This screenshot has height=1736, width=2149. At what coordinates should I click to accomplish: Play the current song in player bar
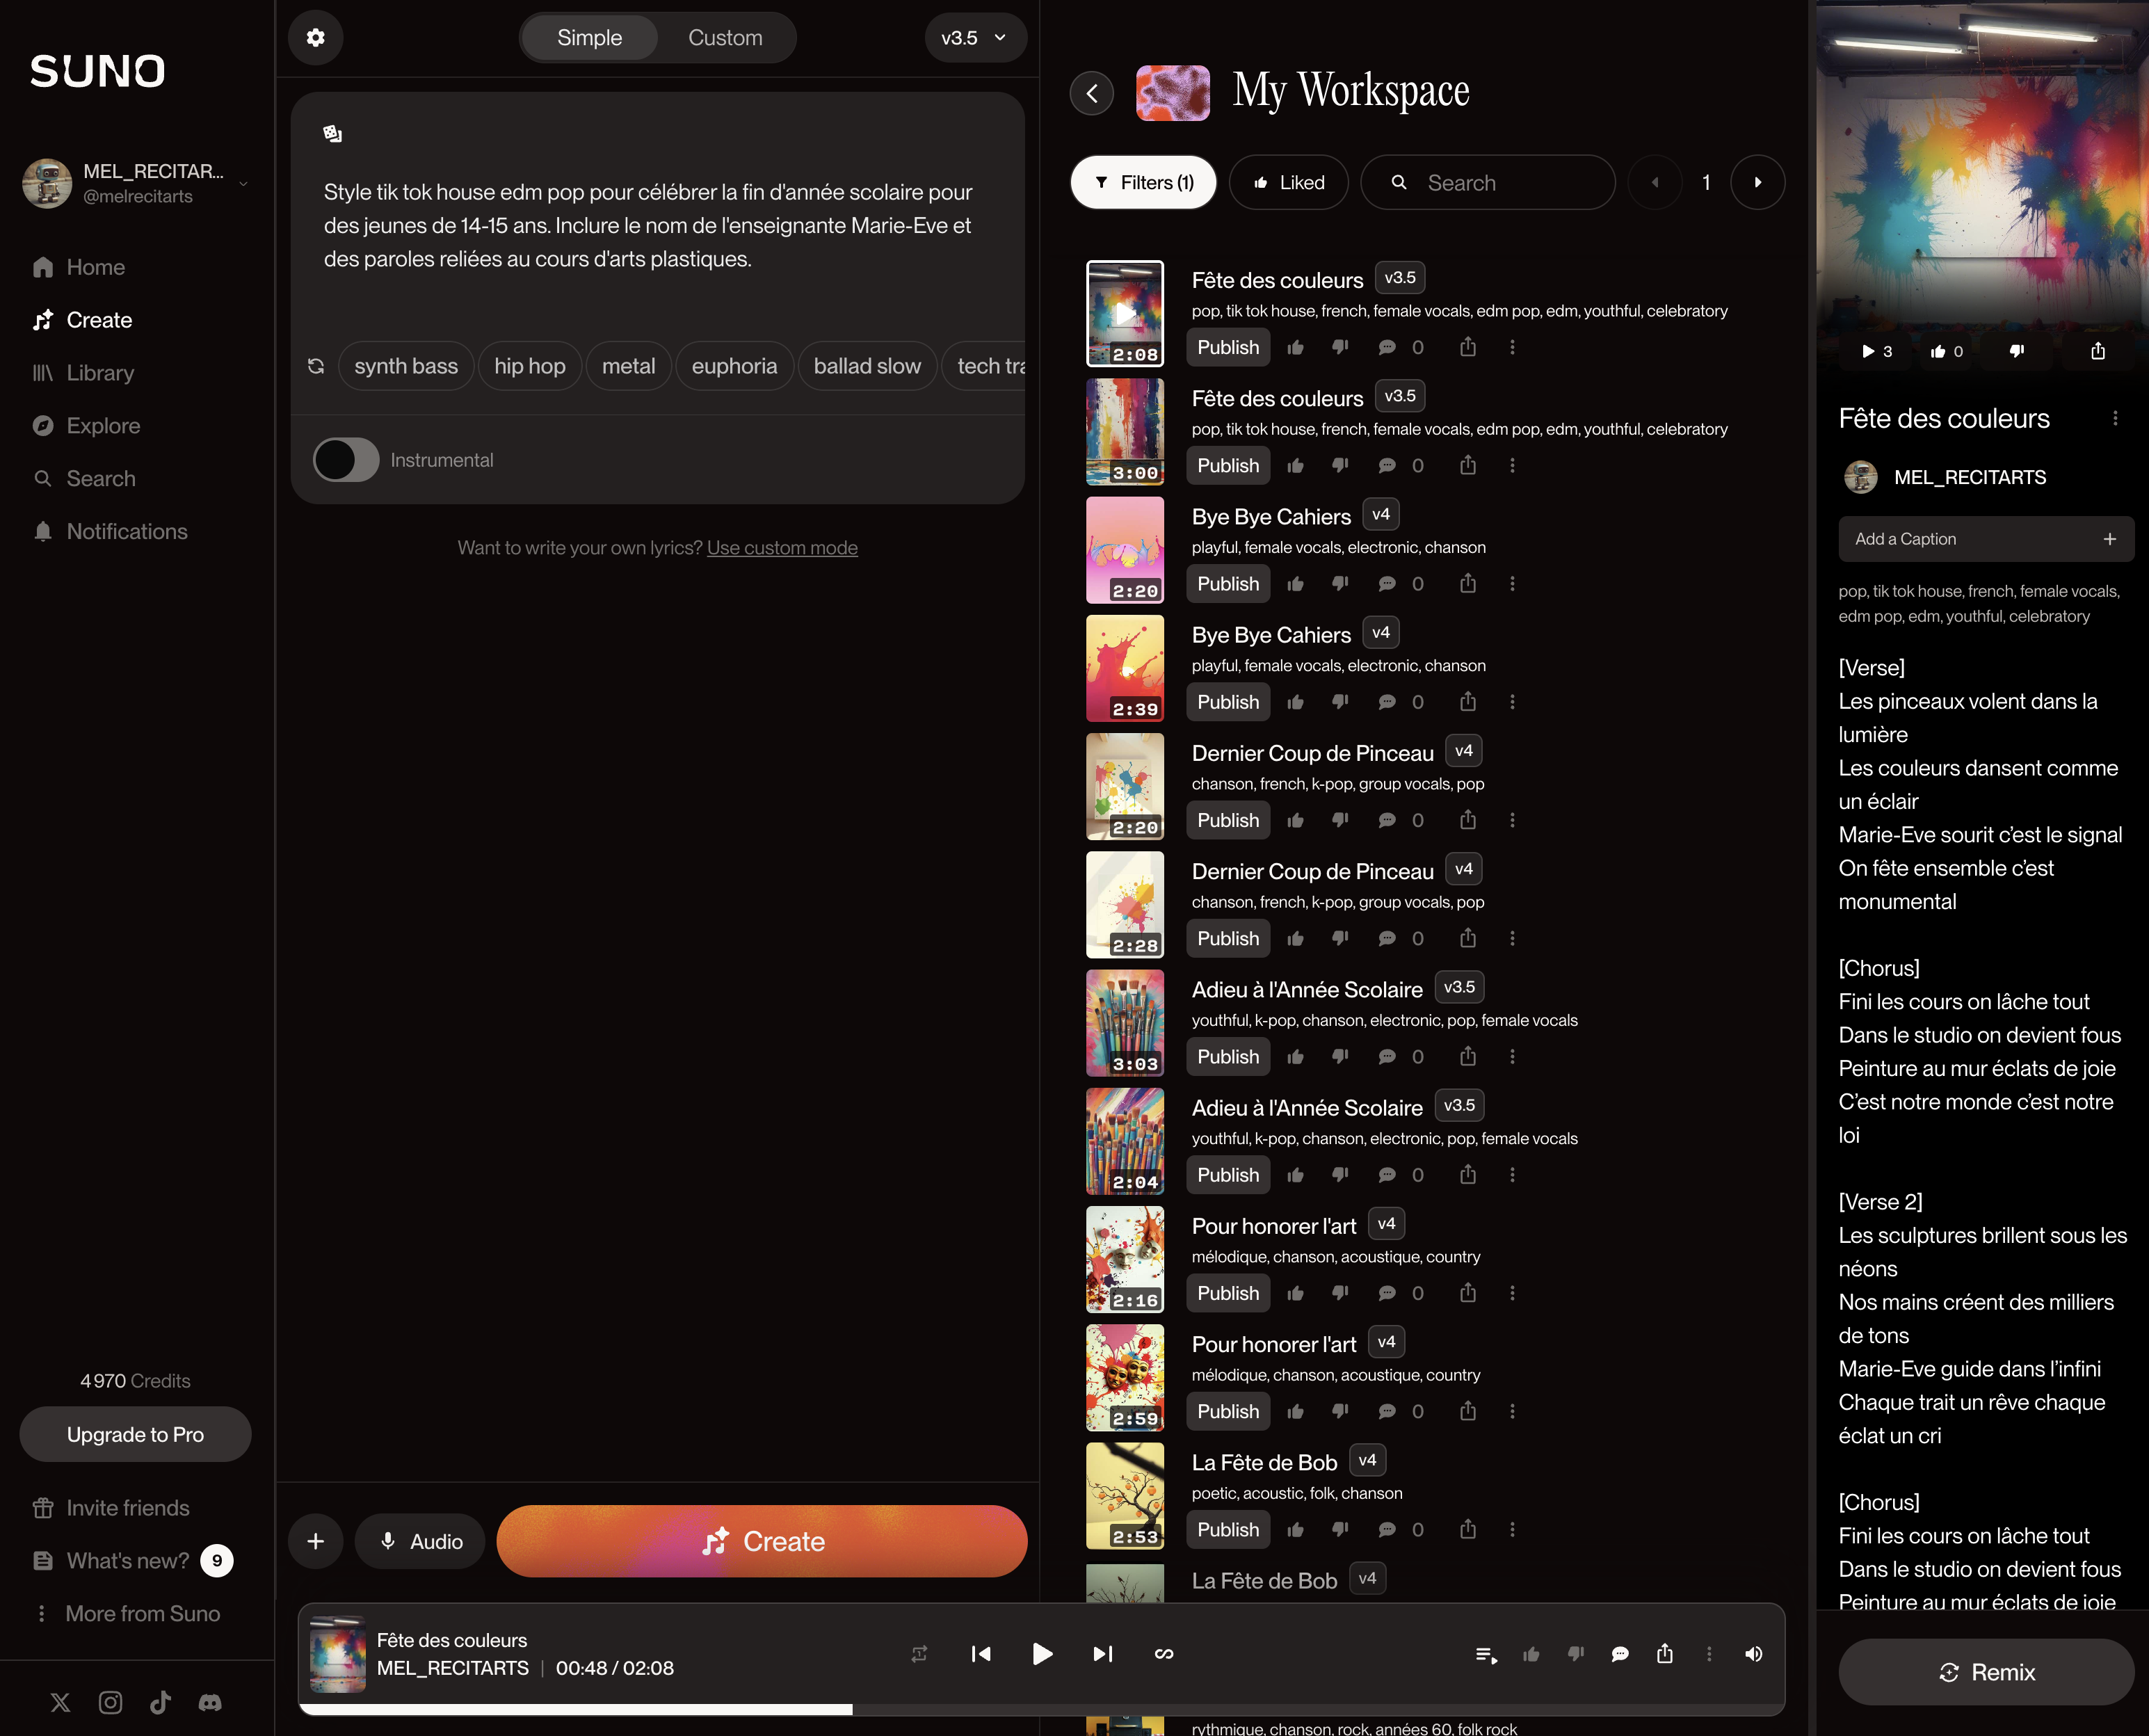pos(1041,1654)
